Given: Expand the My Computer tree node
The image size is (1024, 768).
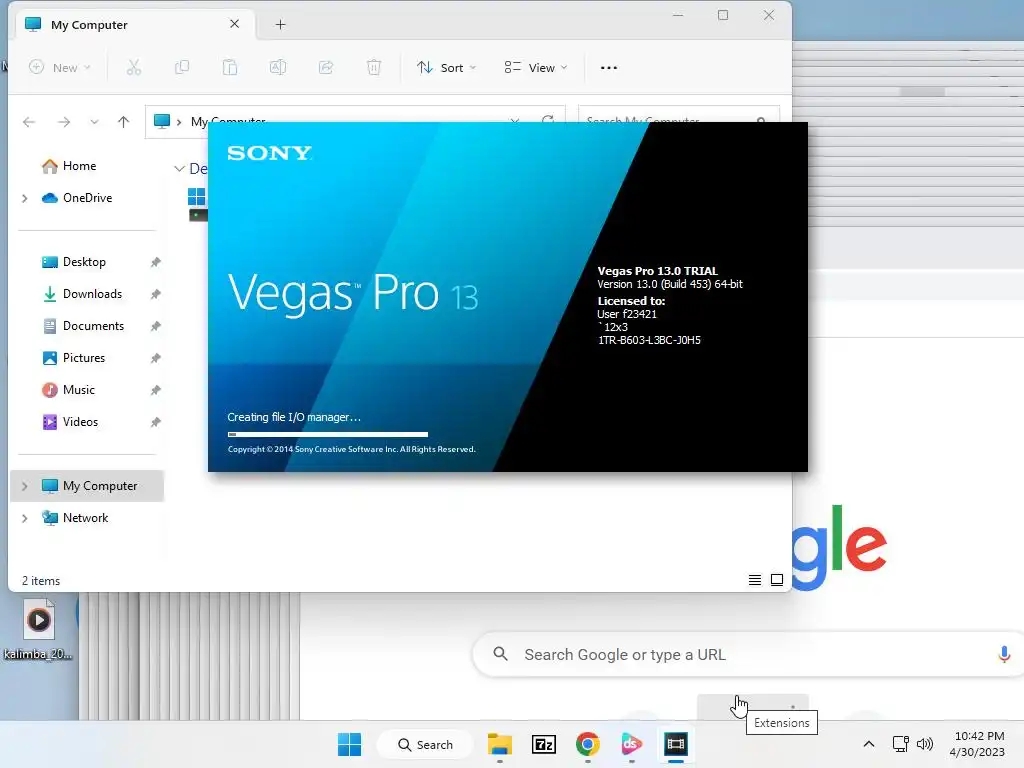Looking at the screenshot, I should point(25,486).
